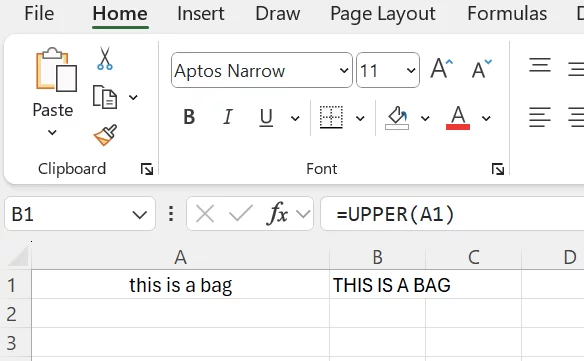Apply fill color with paint bucket
Image resolution: width=584 pixels, height=361 pixels.
tap(397, 118)
